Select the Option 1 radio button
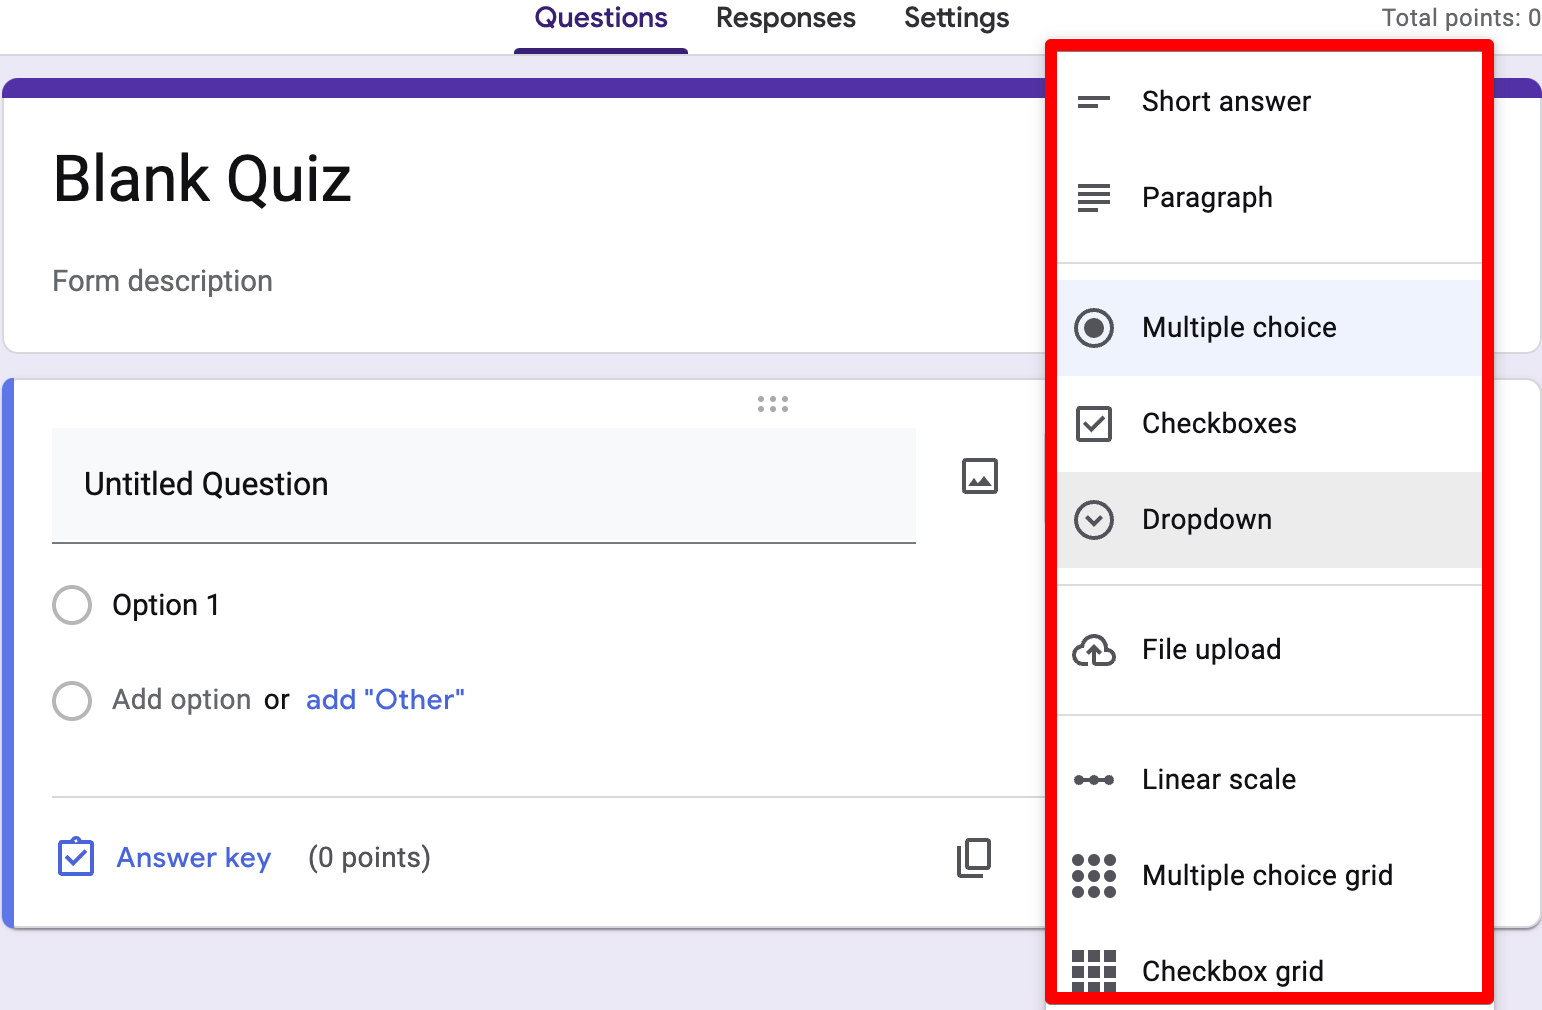The height and width of the screenshot is (1010, 1542). [72, 605]
